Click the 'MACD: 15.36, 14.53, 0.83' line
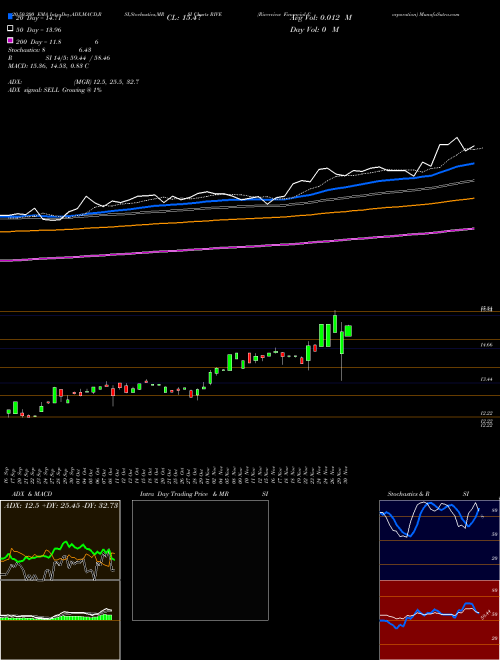The width and height of the screenshot is (500, 660). [48, 66]
